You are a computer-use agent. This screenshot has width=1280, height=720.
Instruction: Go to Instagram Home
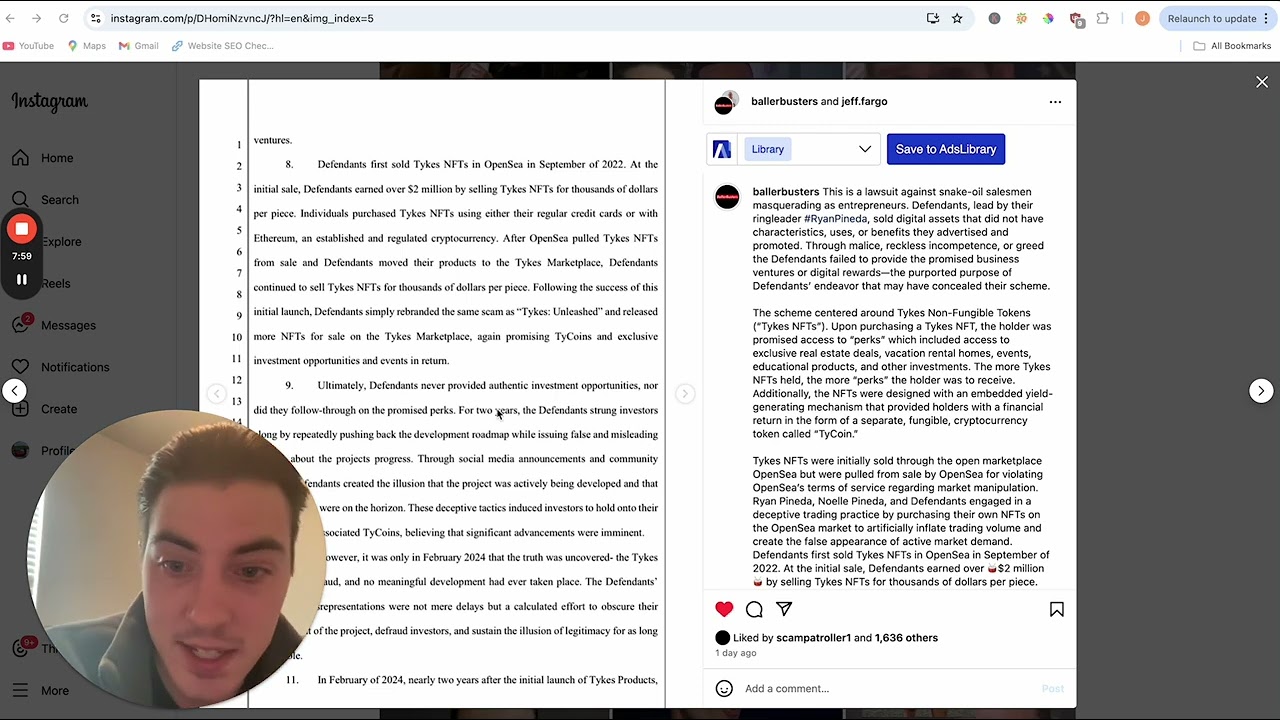(44, 158)
